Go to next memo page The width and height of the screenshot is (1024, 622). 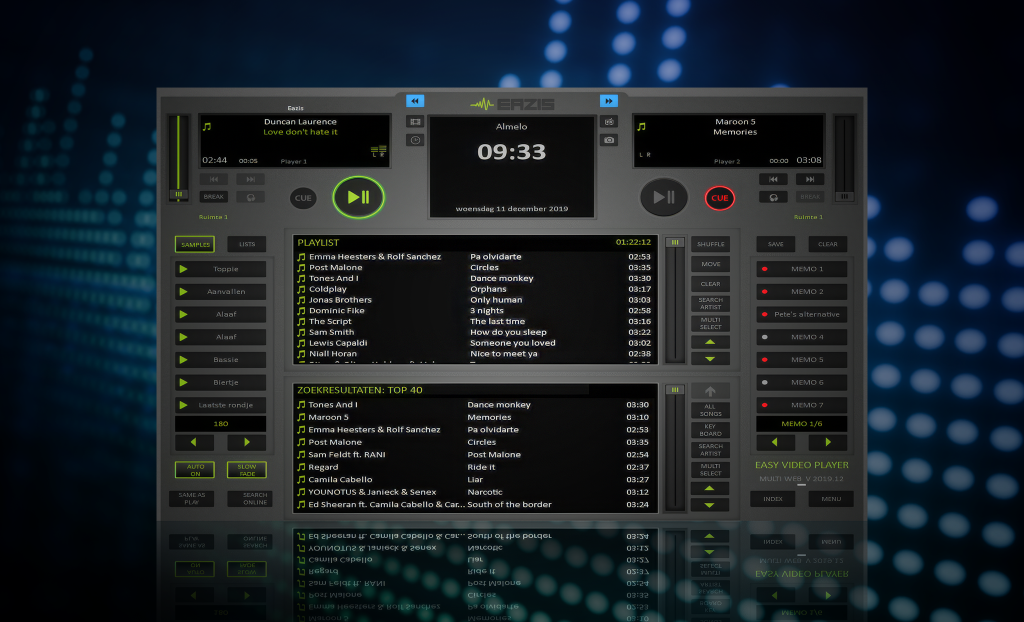[828, 442]
